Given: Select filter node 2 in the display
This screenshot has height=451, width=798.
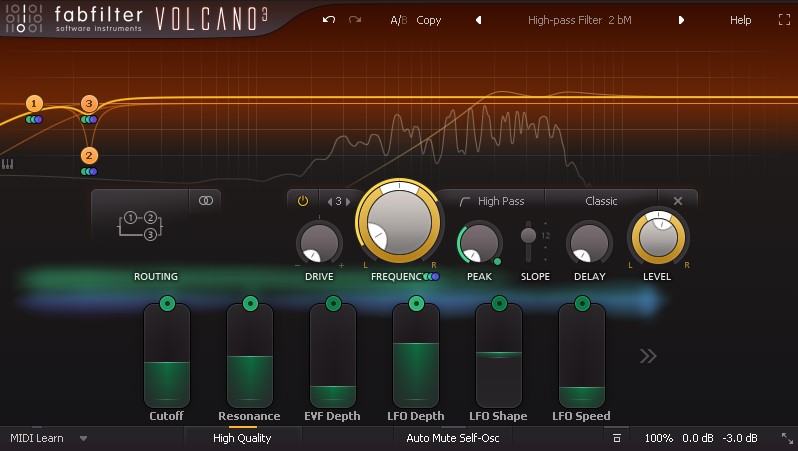Looking at the screenshot, I should point(89,155).
